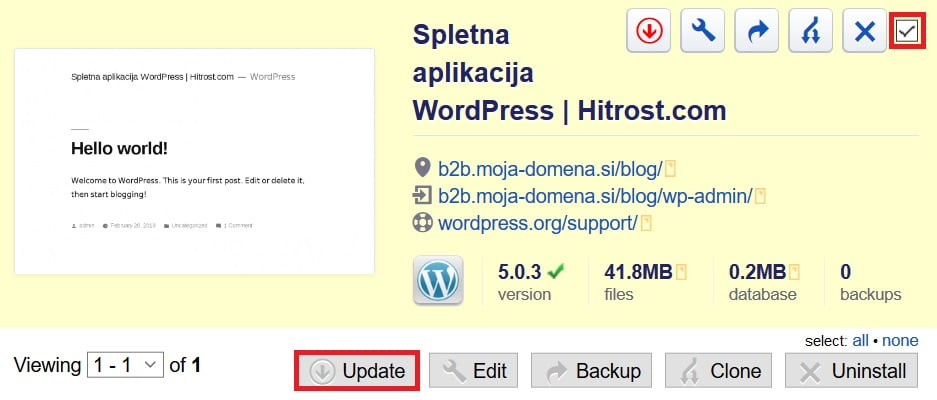The height and width of the screenshot is (400, 937).
Task: Select all via the 'all' link
Action: 861,341
